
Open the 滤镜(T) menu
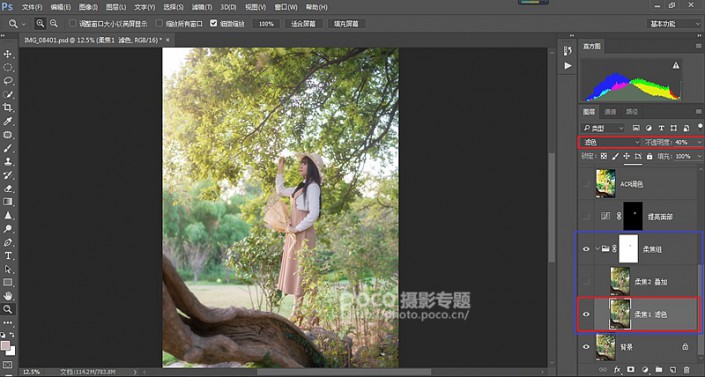(201, 7)
